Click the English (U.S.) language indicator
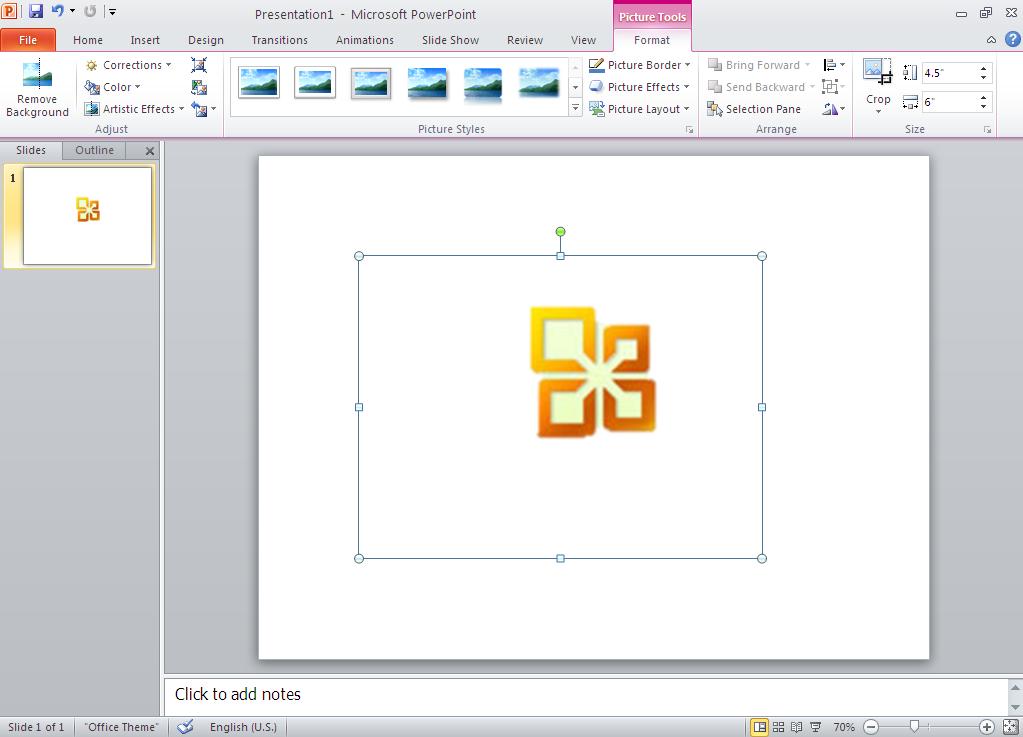This screenshot has width=1023, height=737. click(243, 727)
